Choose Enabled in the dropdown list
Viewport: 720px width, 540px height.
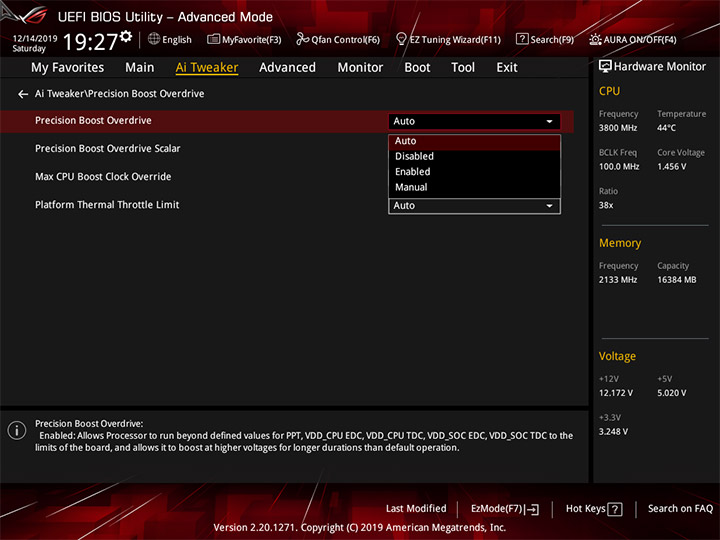point(474,172)
